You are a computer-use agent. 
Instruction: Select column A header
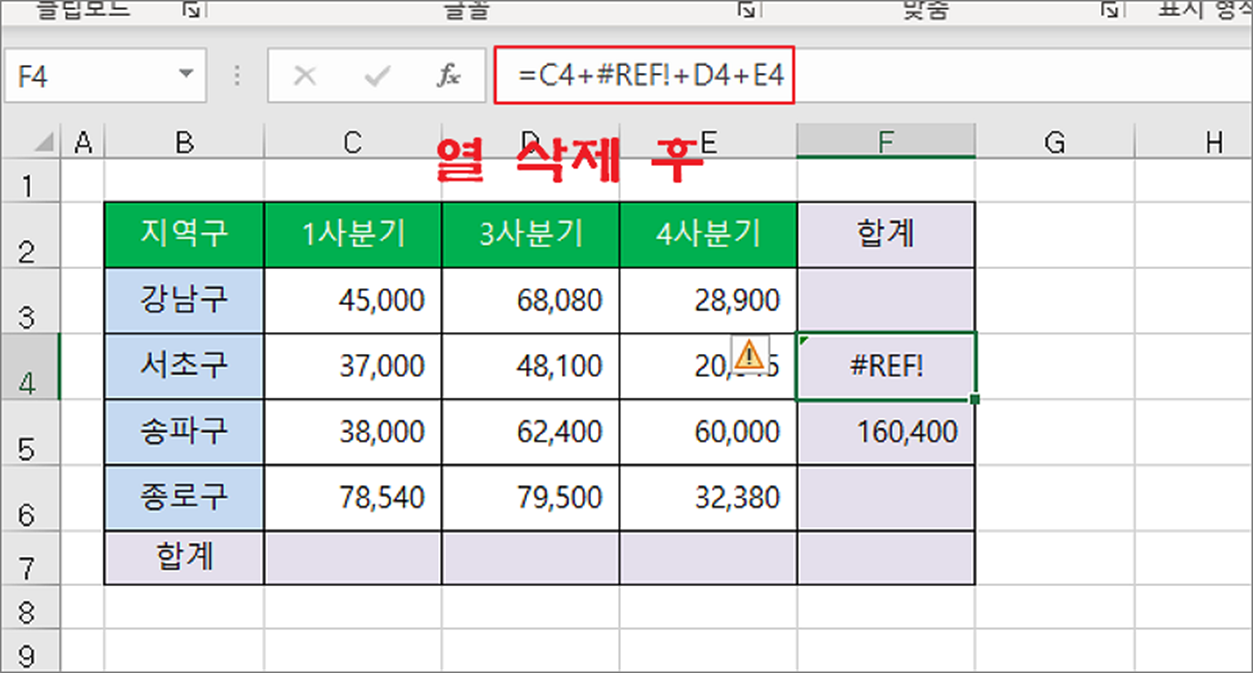pyautogui.click(x=83, y=144)
